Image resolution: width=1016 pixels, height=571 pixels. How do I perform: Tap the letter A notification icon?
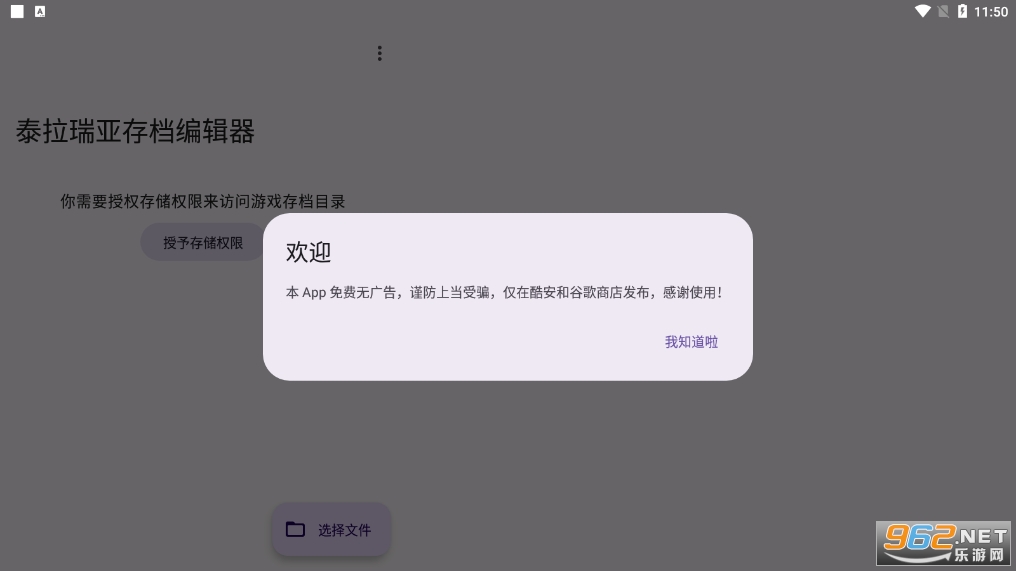point(40,12)
